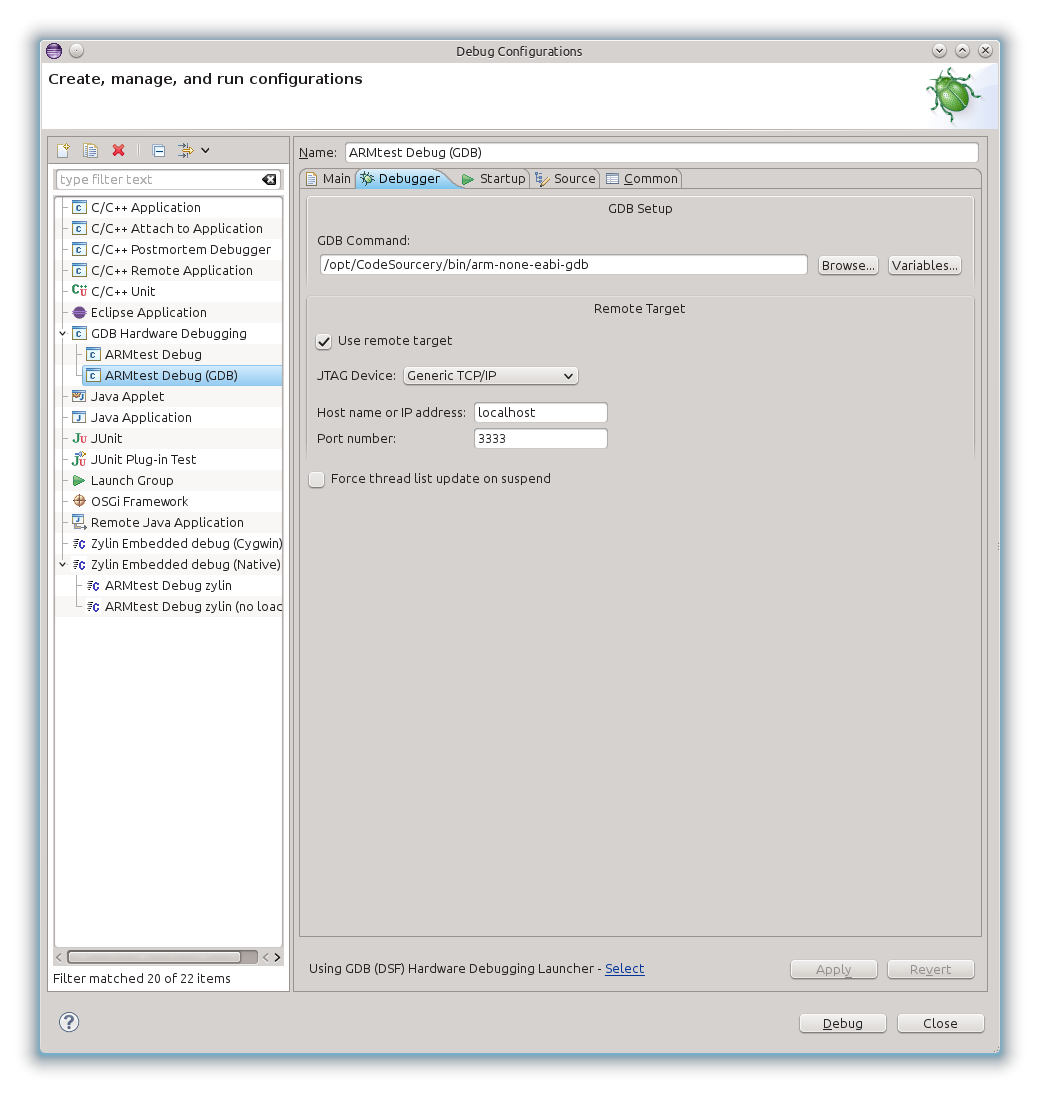Launch debugging with the Debug button

click(842, 1022)
